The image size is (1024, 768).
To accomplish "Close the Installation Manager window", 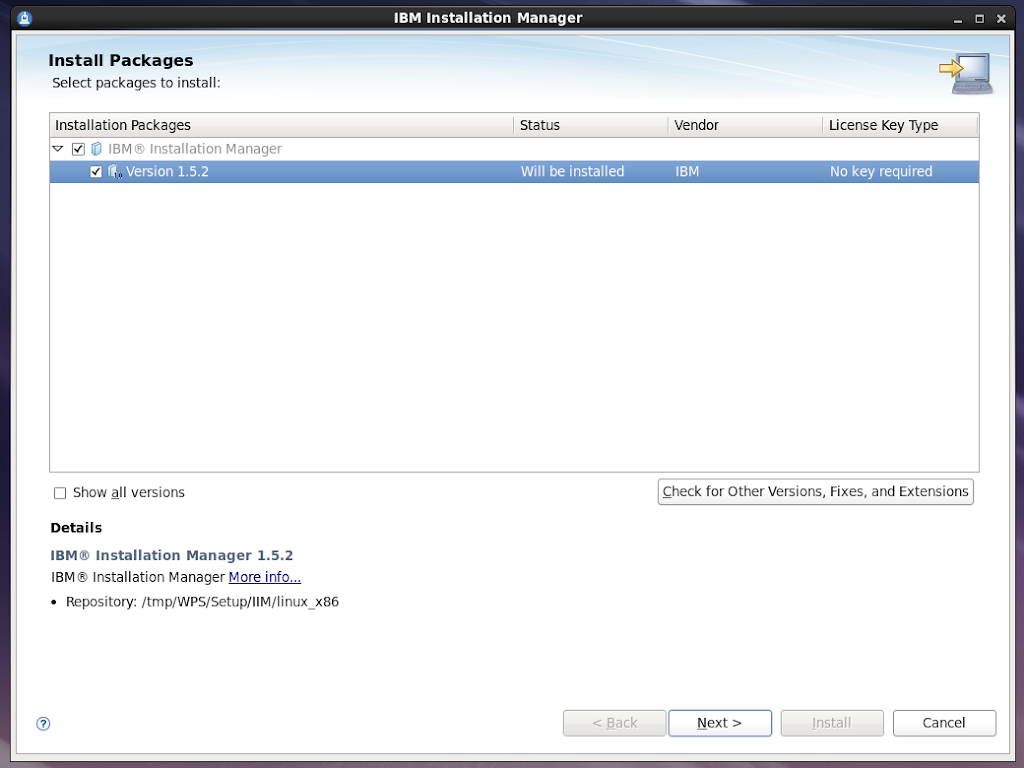I will (x=1001, y=18).
